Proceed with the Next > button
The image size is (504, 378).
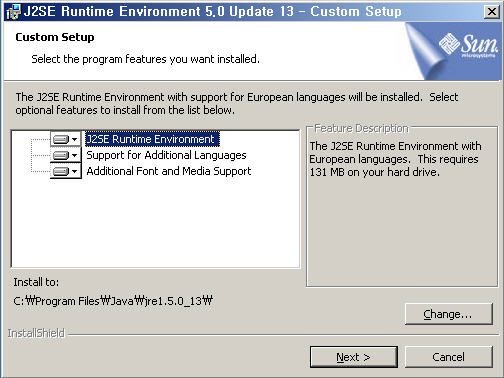coord(354,357)
